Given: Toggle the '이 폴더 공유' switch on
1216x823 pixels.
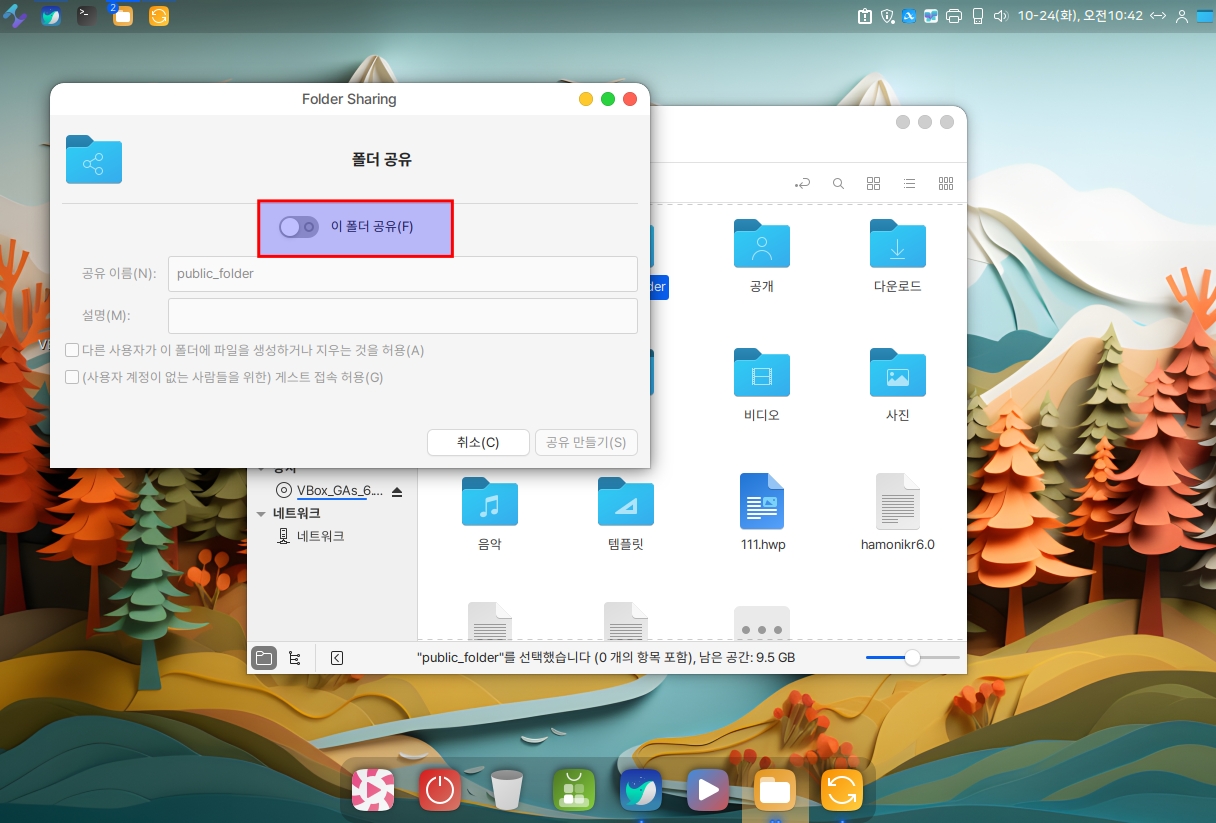Looking at the screenshot, I should 299,227.
